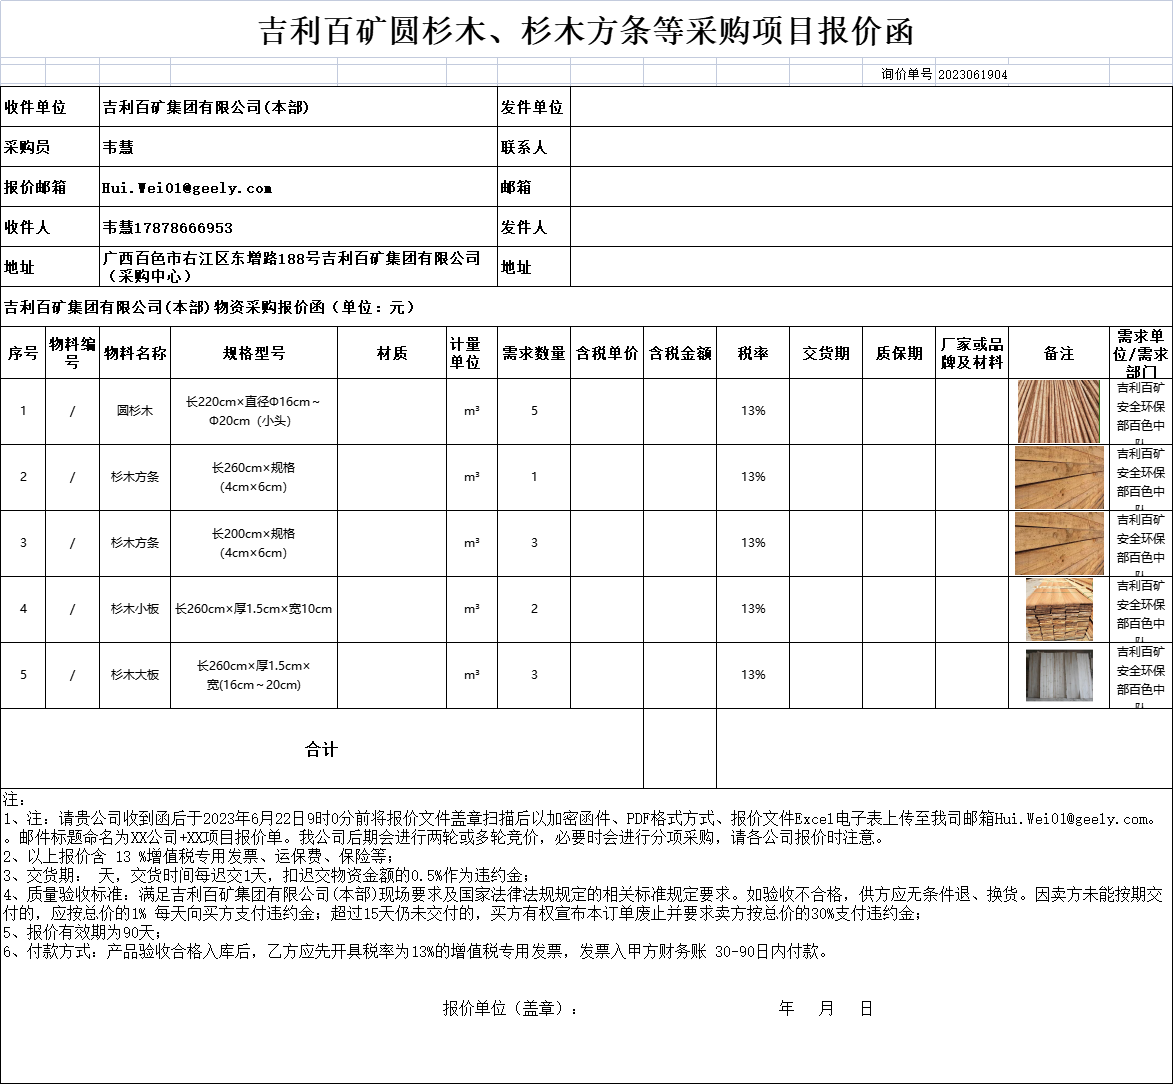Viewport: 1173px width, 1084px height.
Task: Click the 计量单位 column header
Action: point(472,353)
